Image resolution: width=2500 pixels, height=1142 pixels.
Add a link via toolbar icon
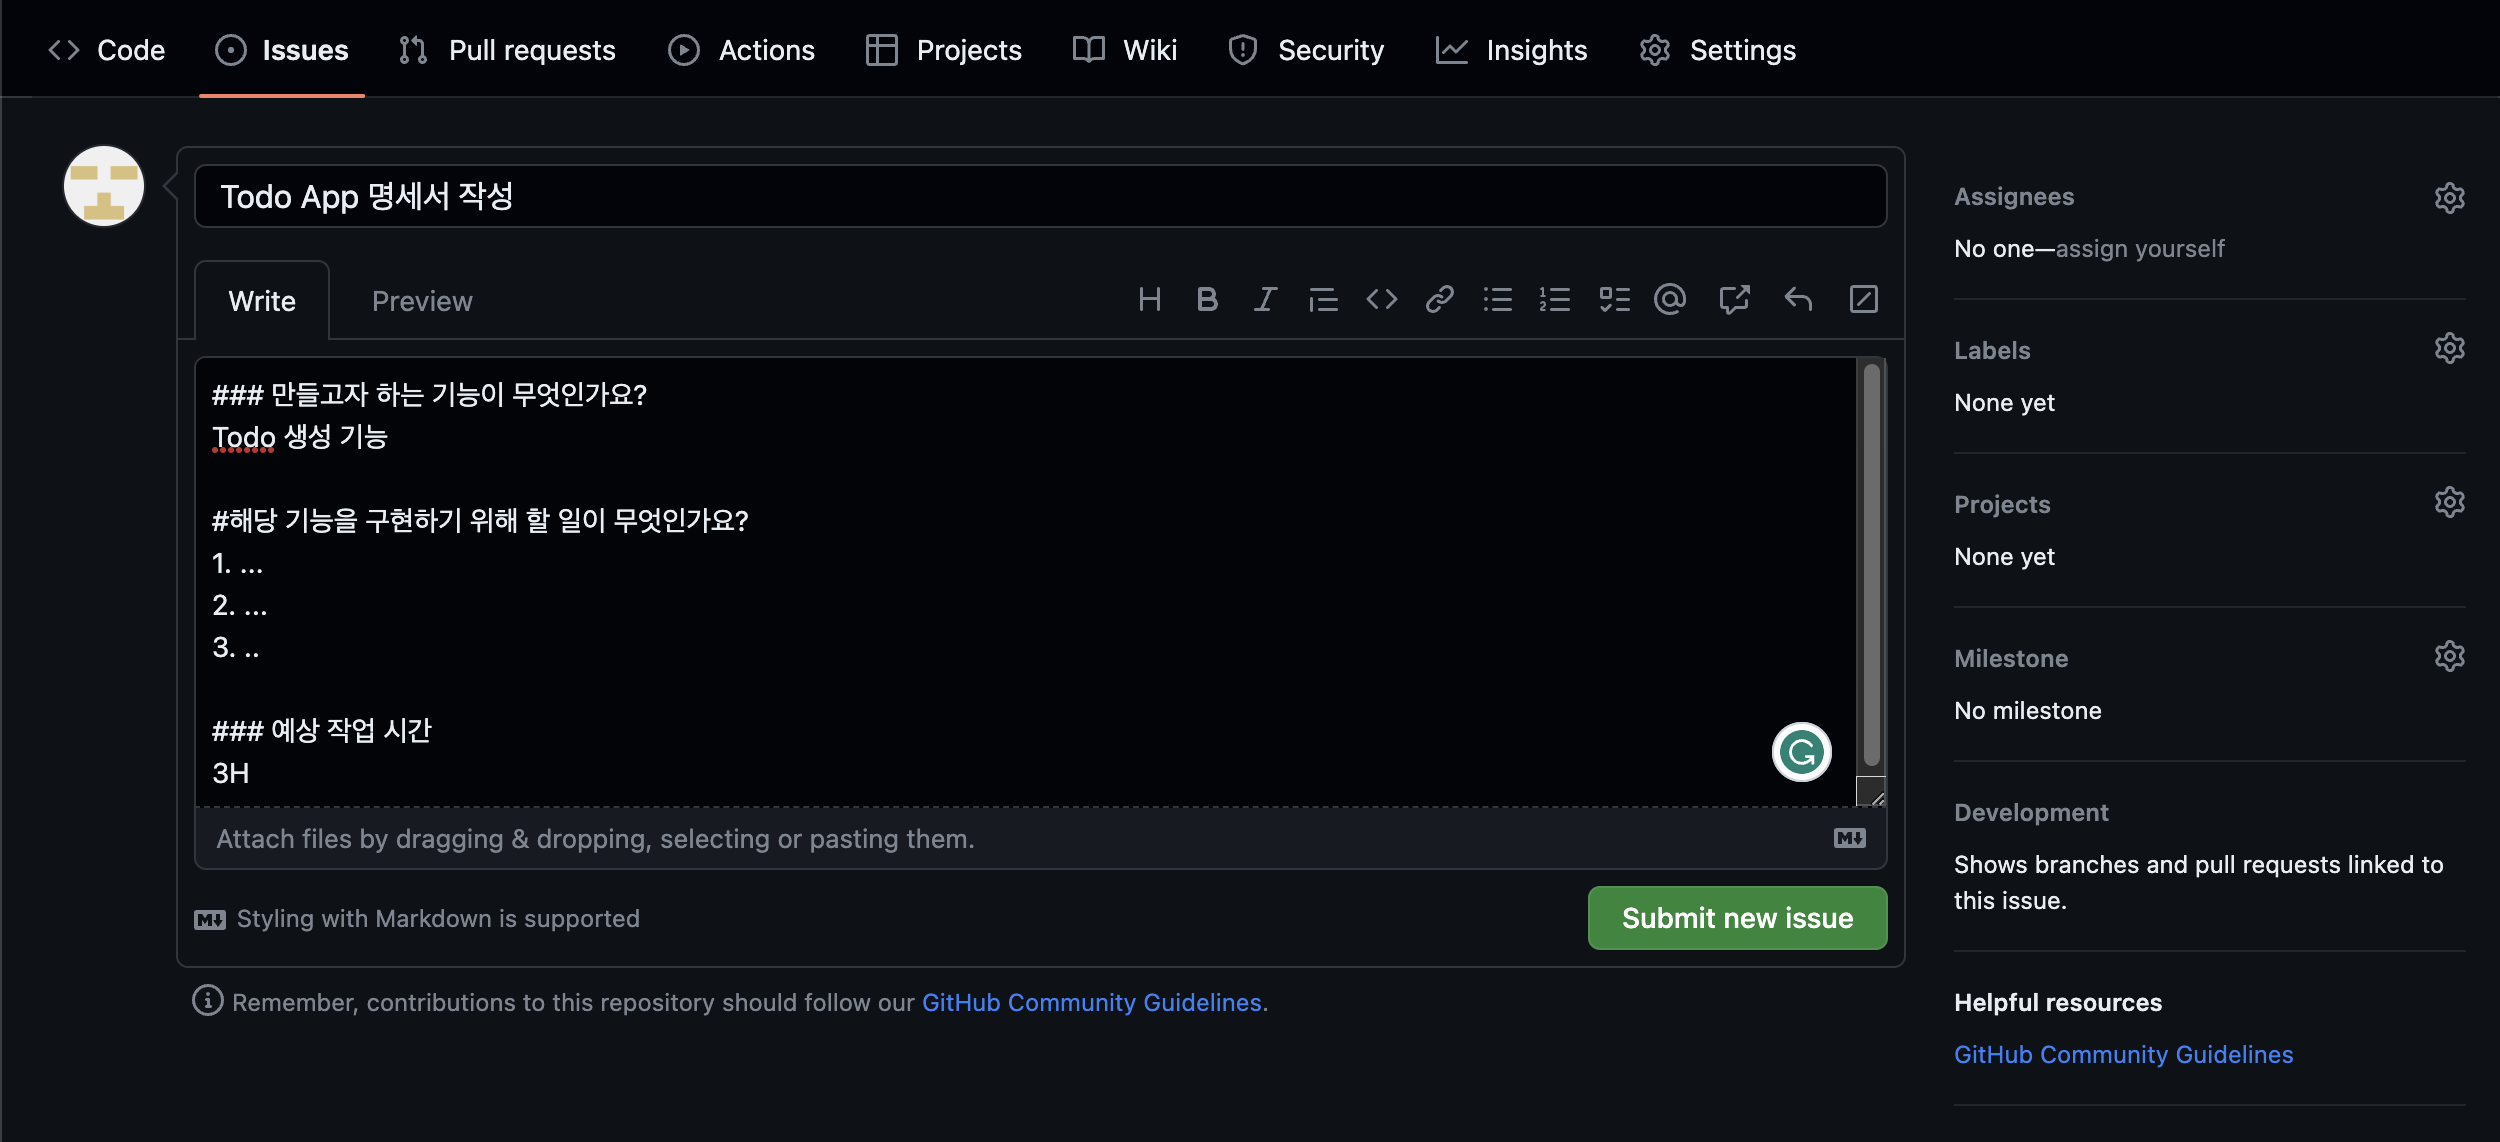click(x=1439, y=299)
